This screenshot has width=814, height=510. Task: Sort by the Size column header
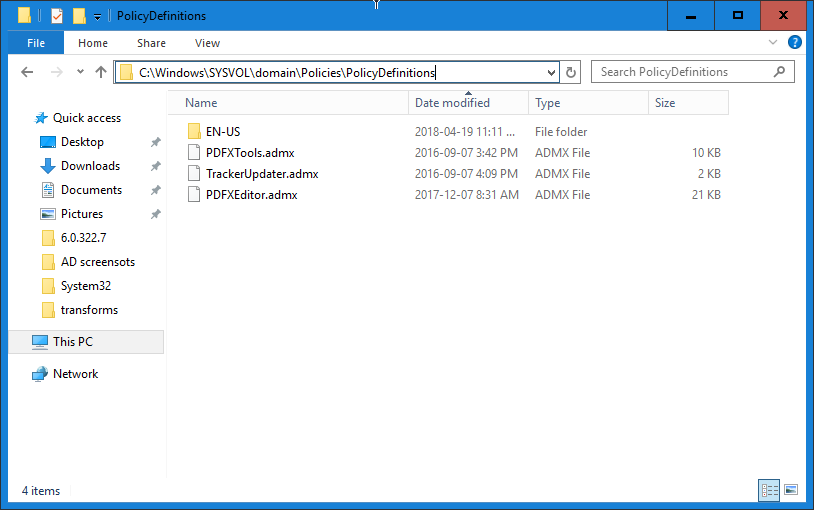click(688, 103)
